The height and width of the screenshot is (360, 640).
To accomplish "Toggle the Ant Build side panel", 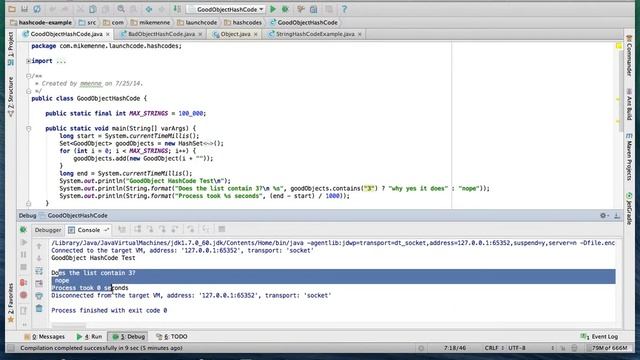I will tap(629, 104).
